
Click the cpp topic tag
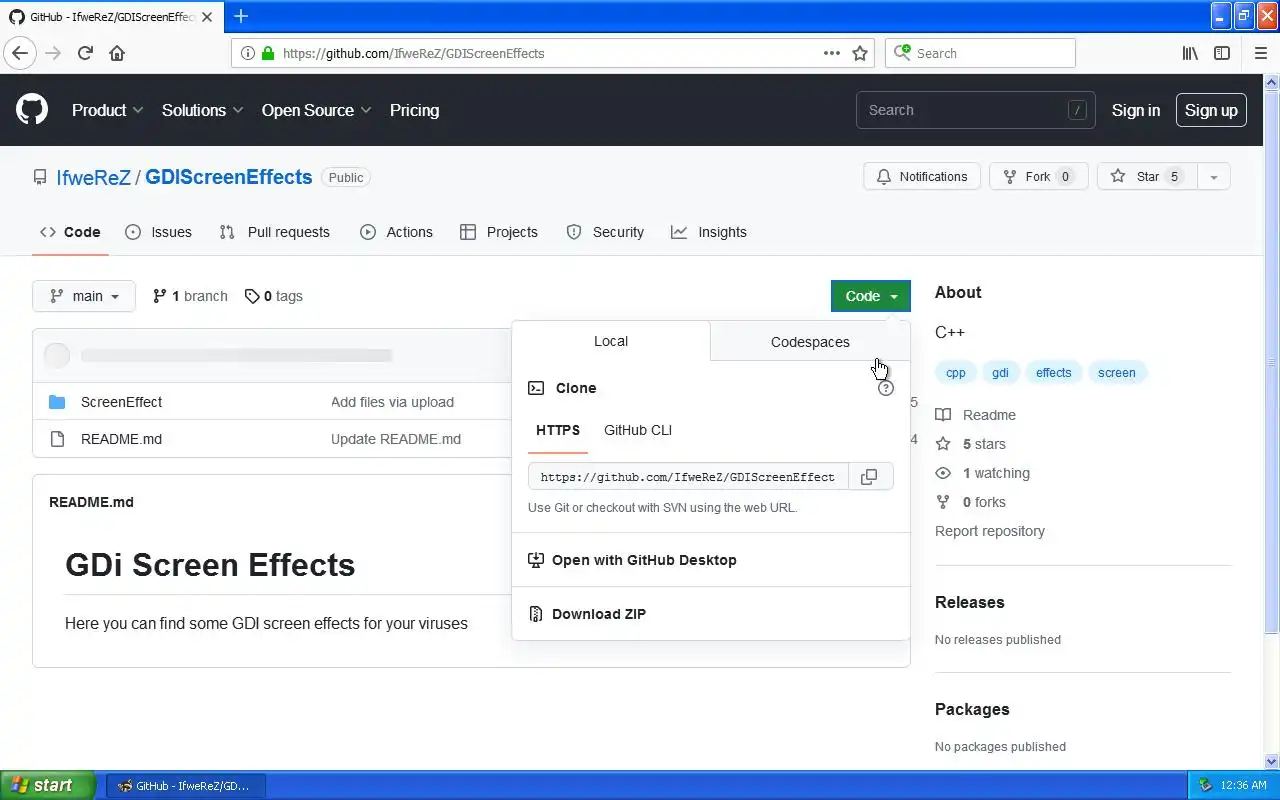coord(956,373)
